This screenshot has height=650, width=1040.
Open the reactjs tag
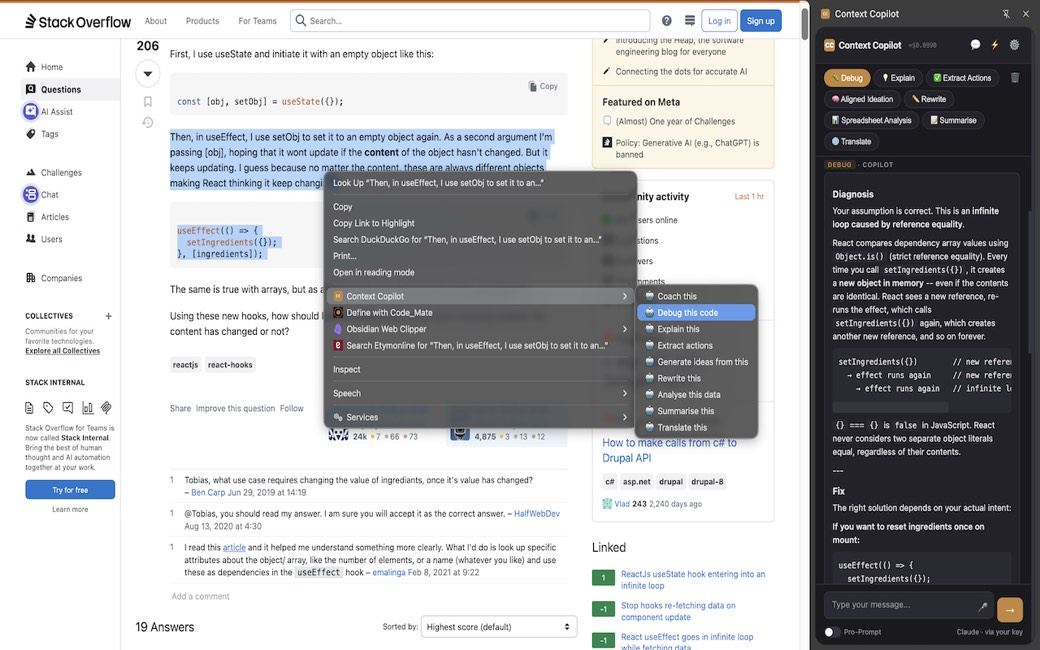coord(185,365)
